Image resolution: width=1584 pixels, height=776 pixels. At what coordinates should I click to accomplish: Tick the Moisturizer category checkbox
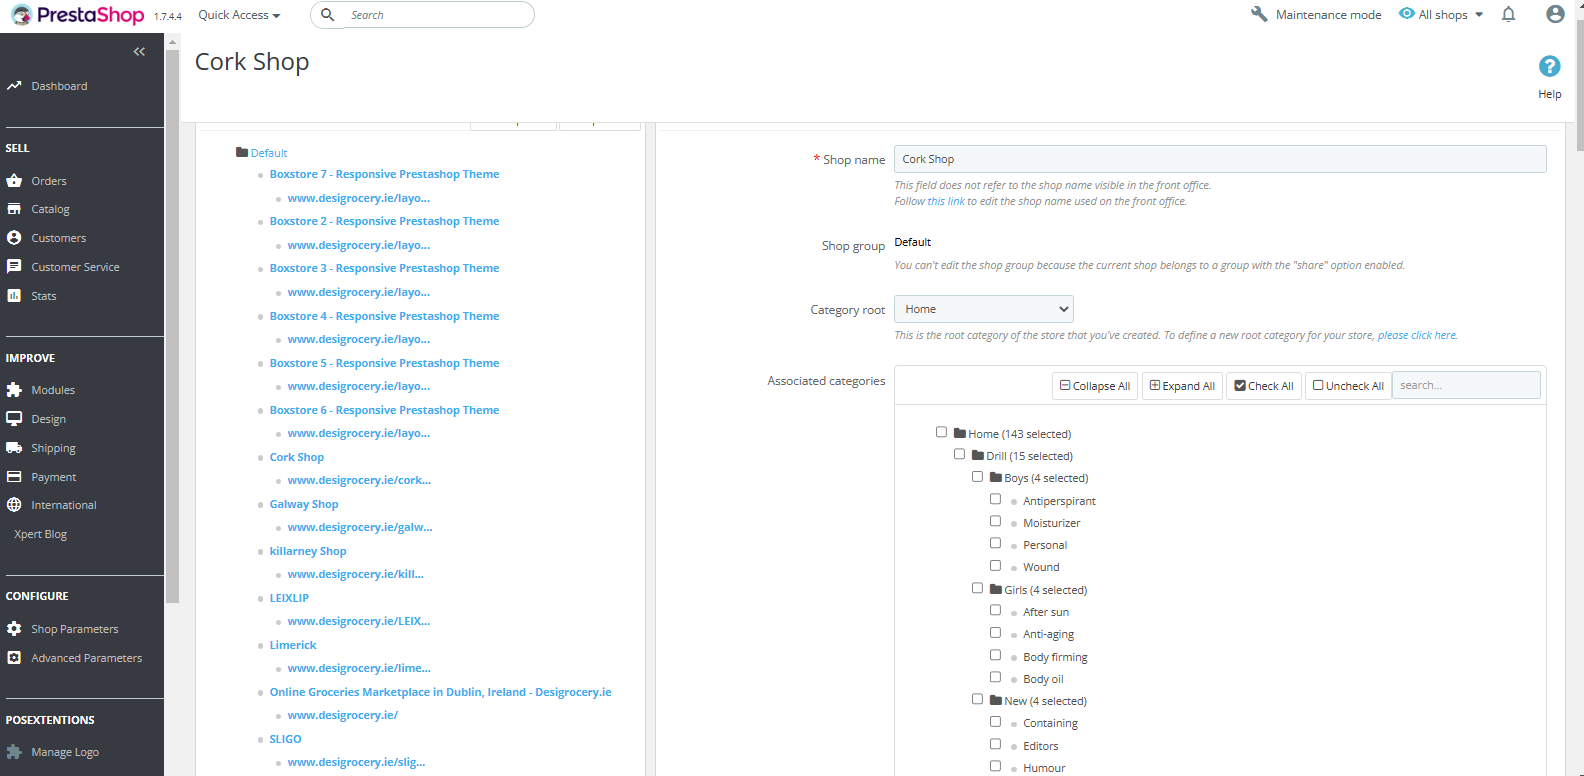pyautogui.click(x=995, y=521)
